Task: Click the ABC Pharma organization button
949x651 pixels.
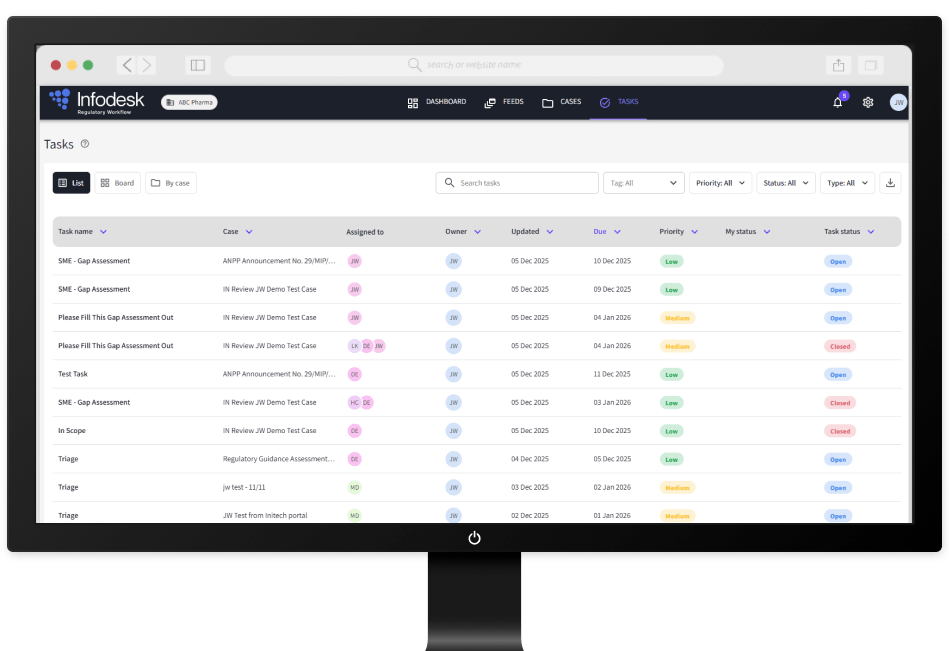Action: pos(189,102)
